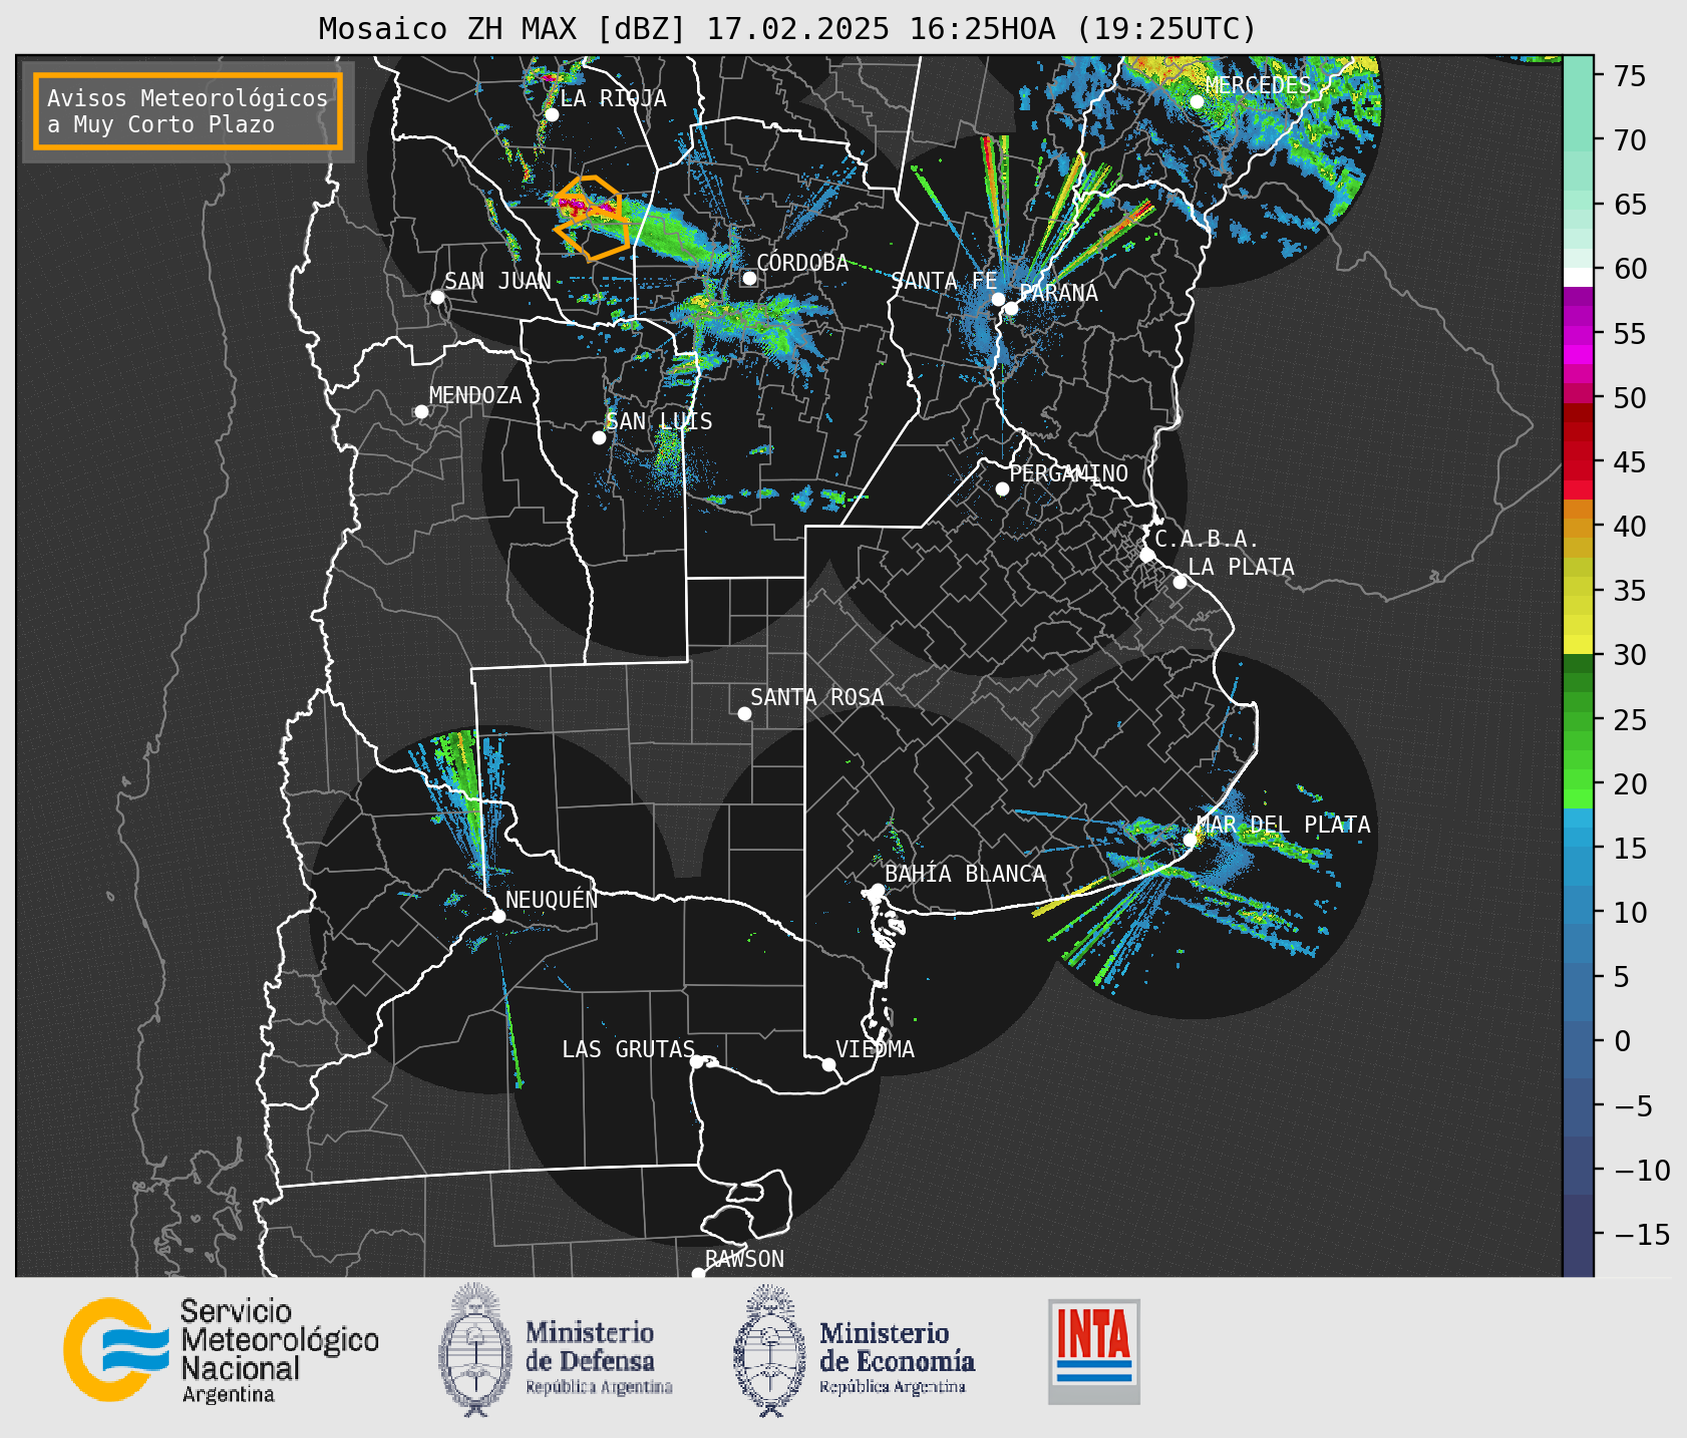Click the white 60 dBZ color on scale
The image size is (1687, 1438).
(1578, 277)
